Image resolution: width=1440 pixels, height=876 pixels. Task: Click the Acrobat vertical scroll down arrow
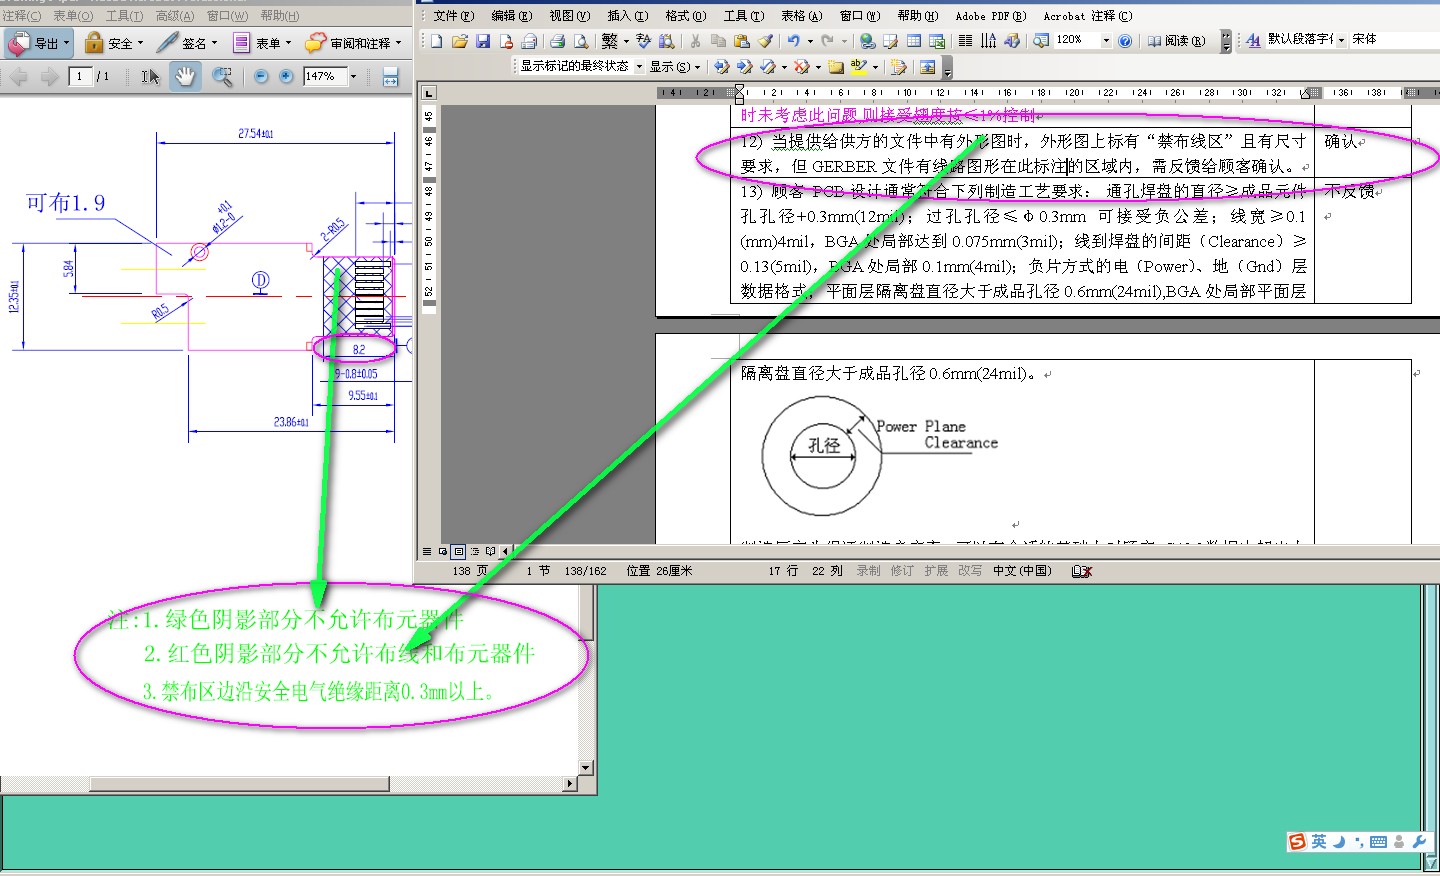(586, 768)
